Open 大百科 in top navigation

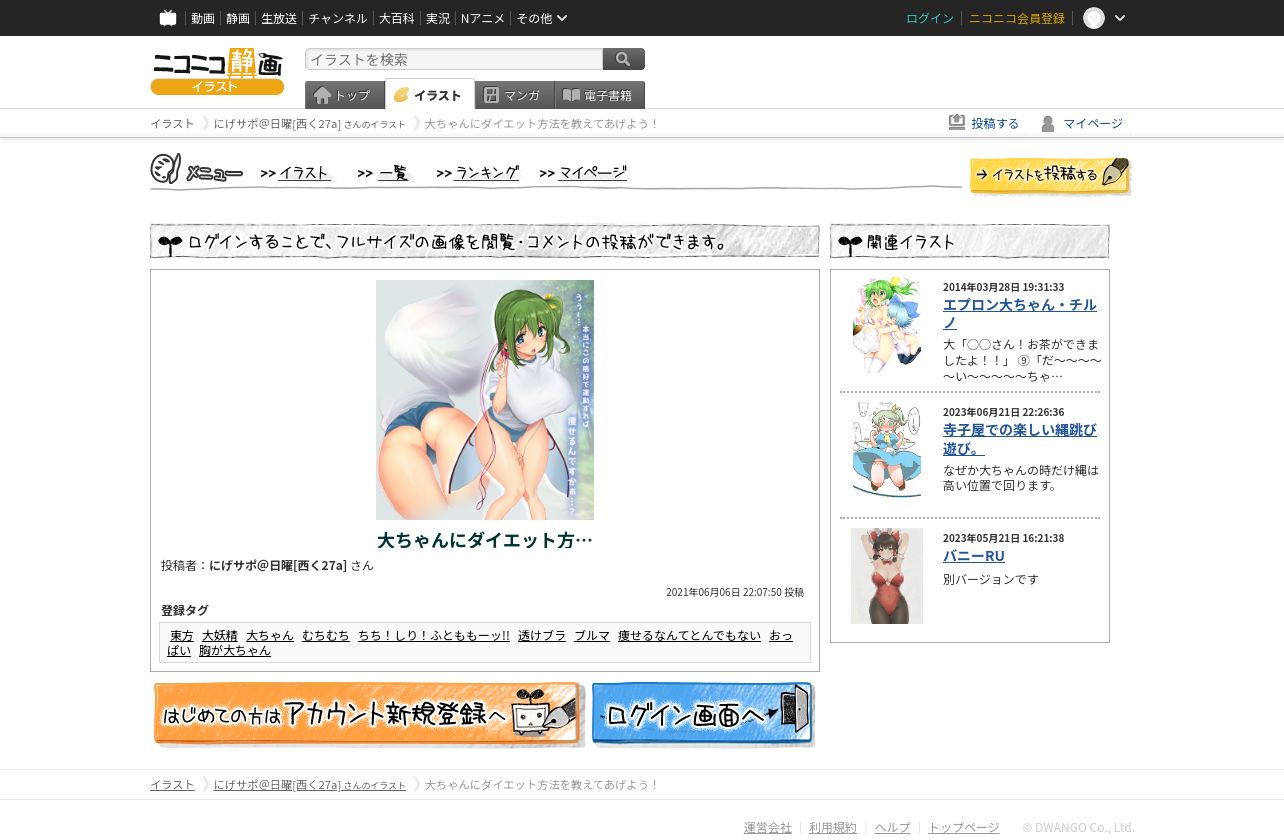pos(396,18)
